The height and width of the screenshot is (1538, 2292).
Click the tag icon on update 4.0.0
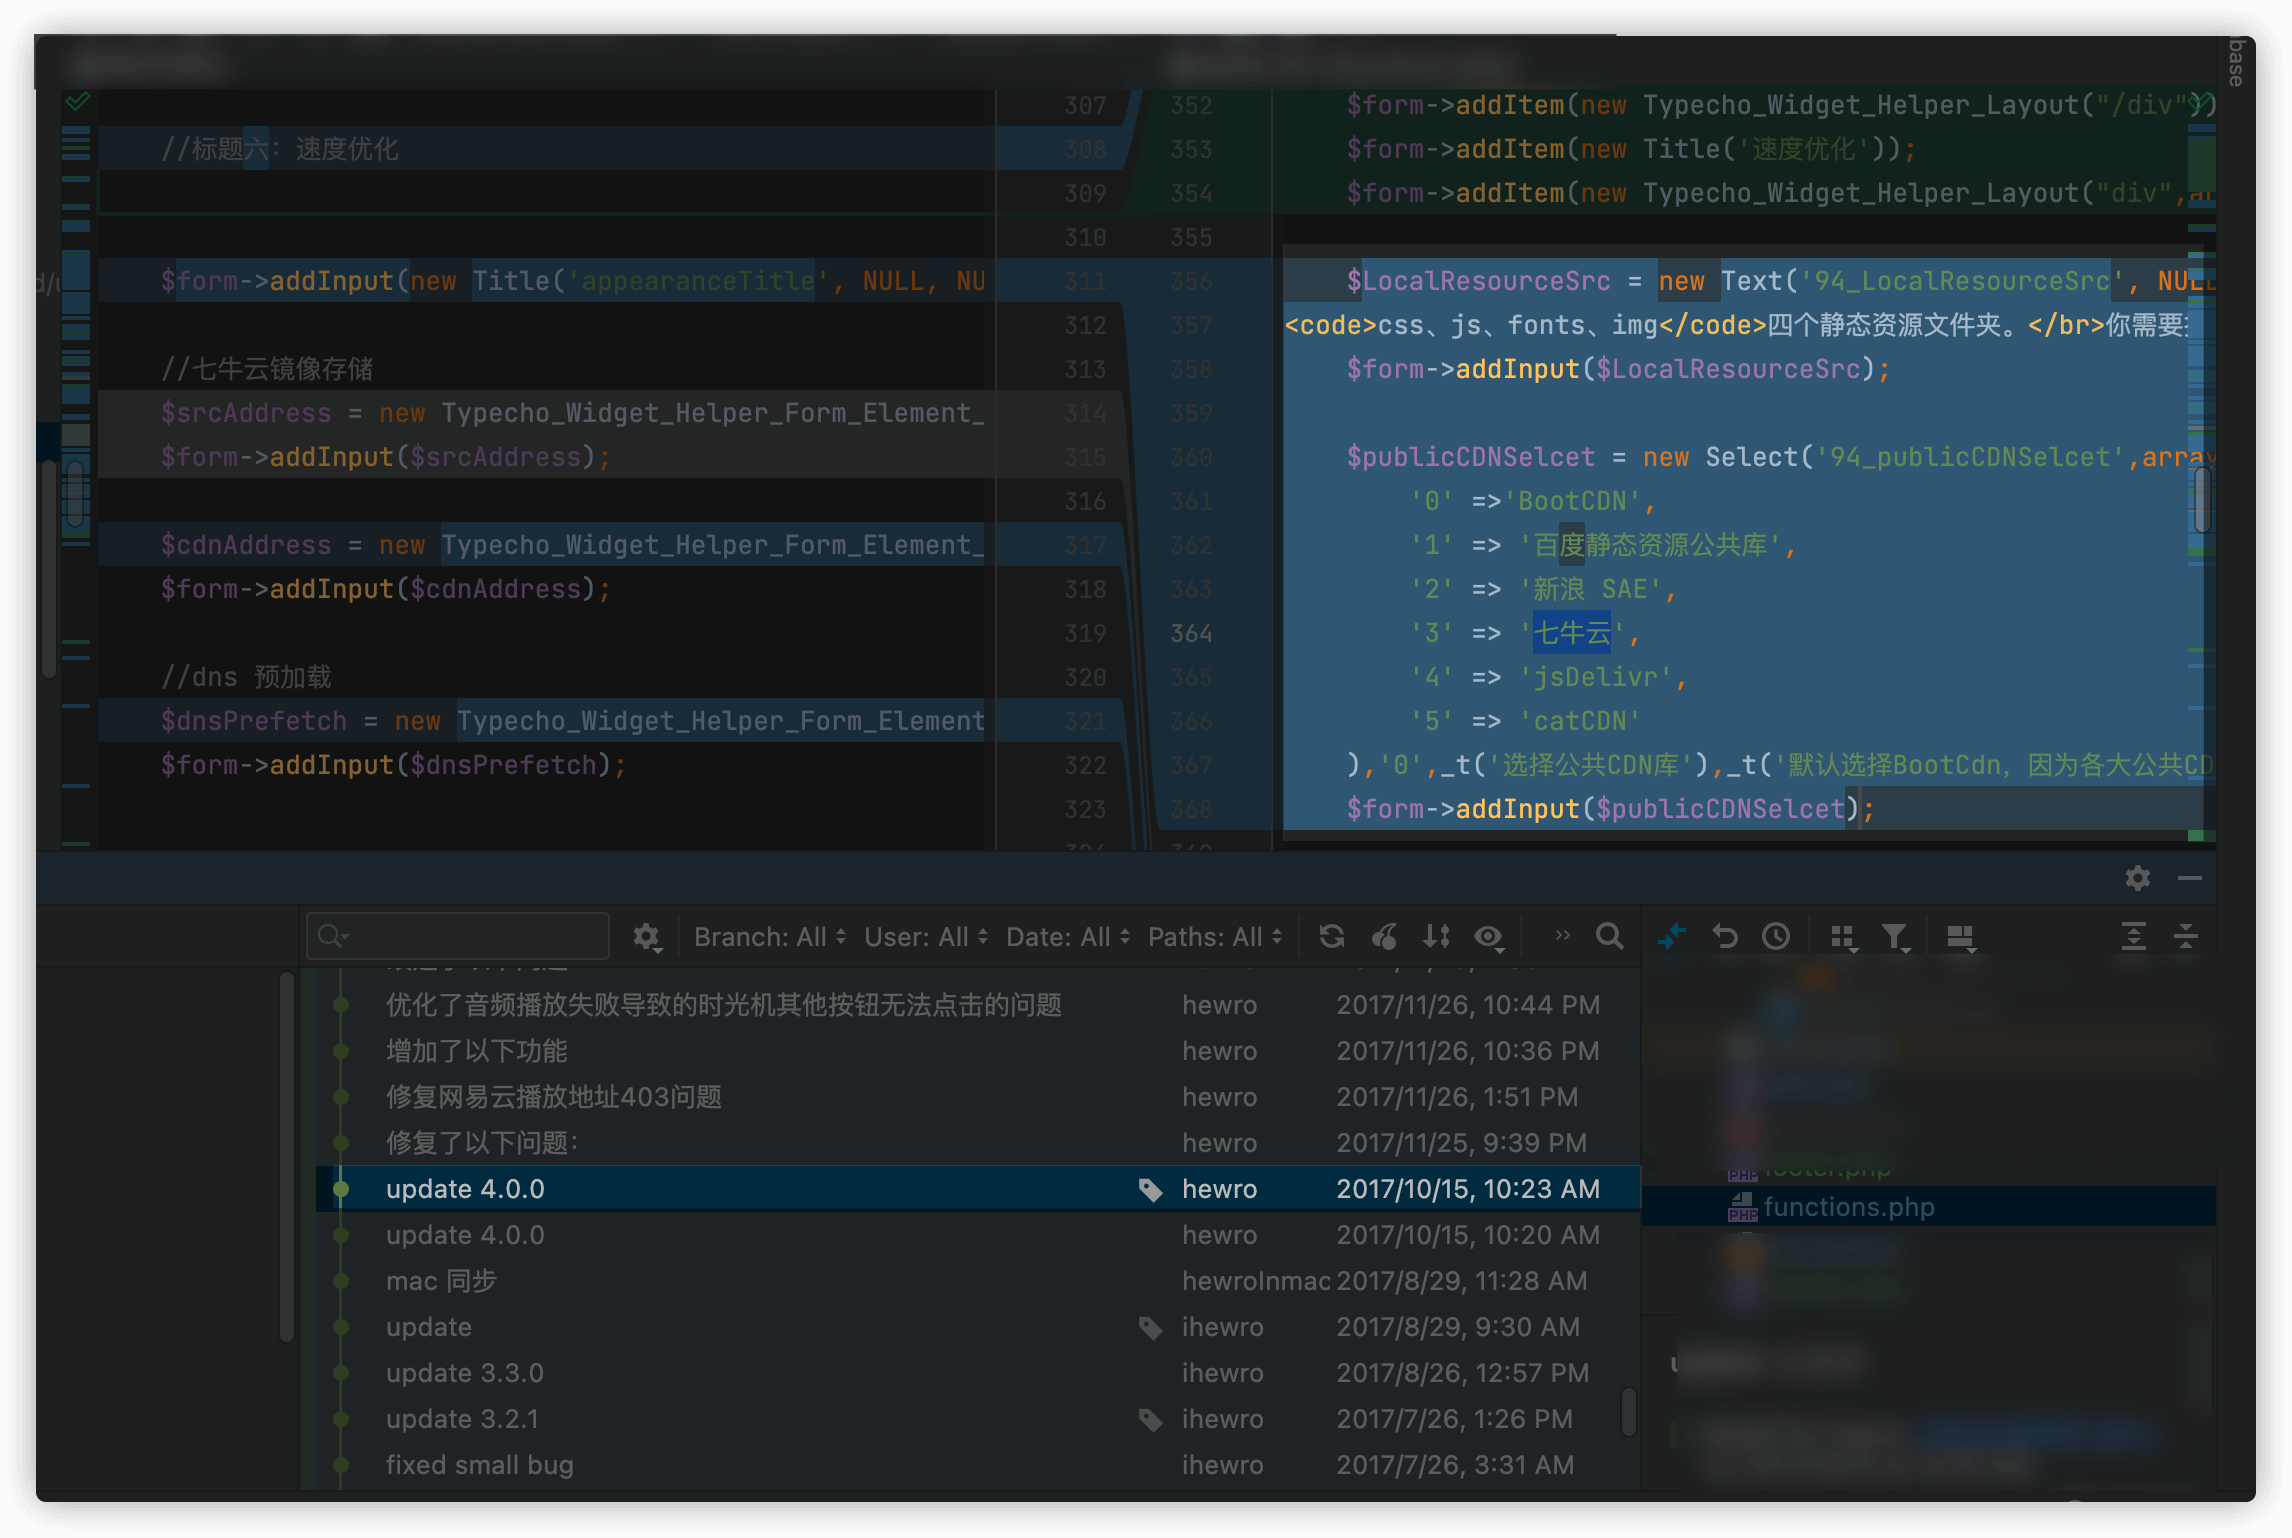pyautogui.click(x=1151, y=1190)
